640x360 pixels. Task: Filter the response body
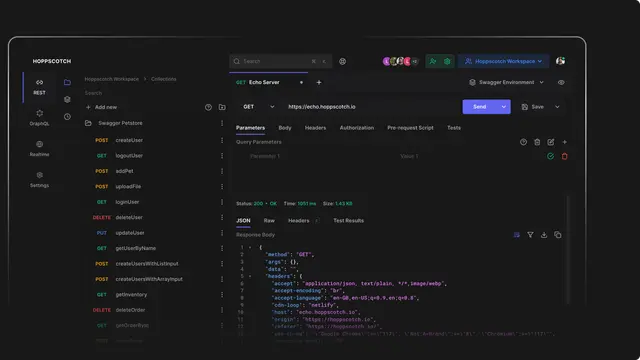click(530, 235)
